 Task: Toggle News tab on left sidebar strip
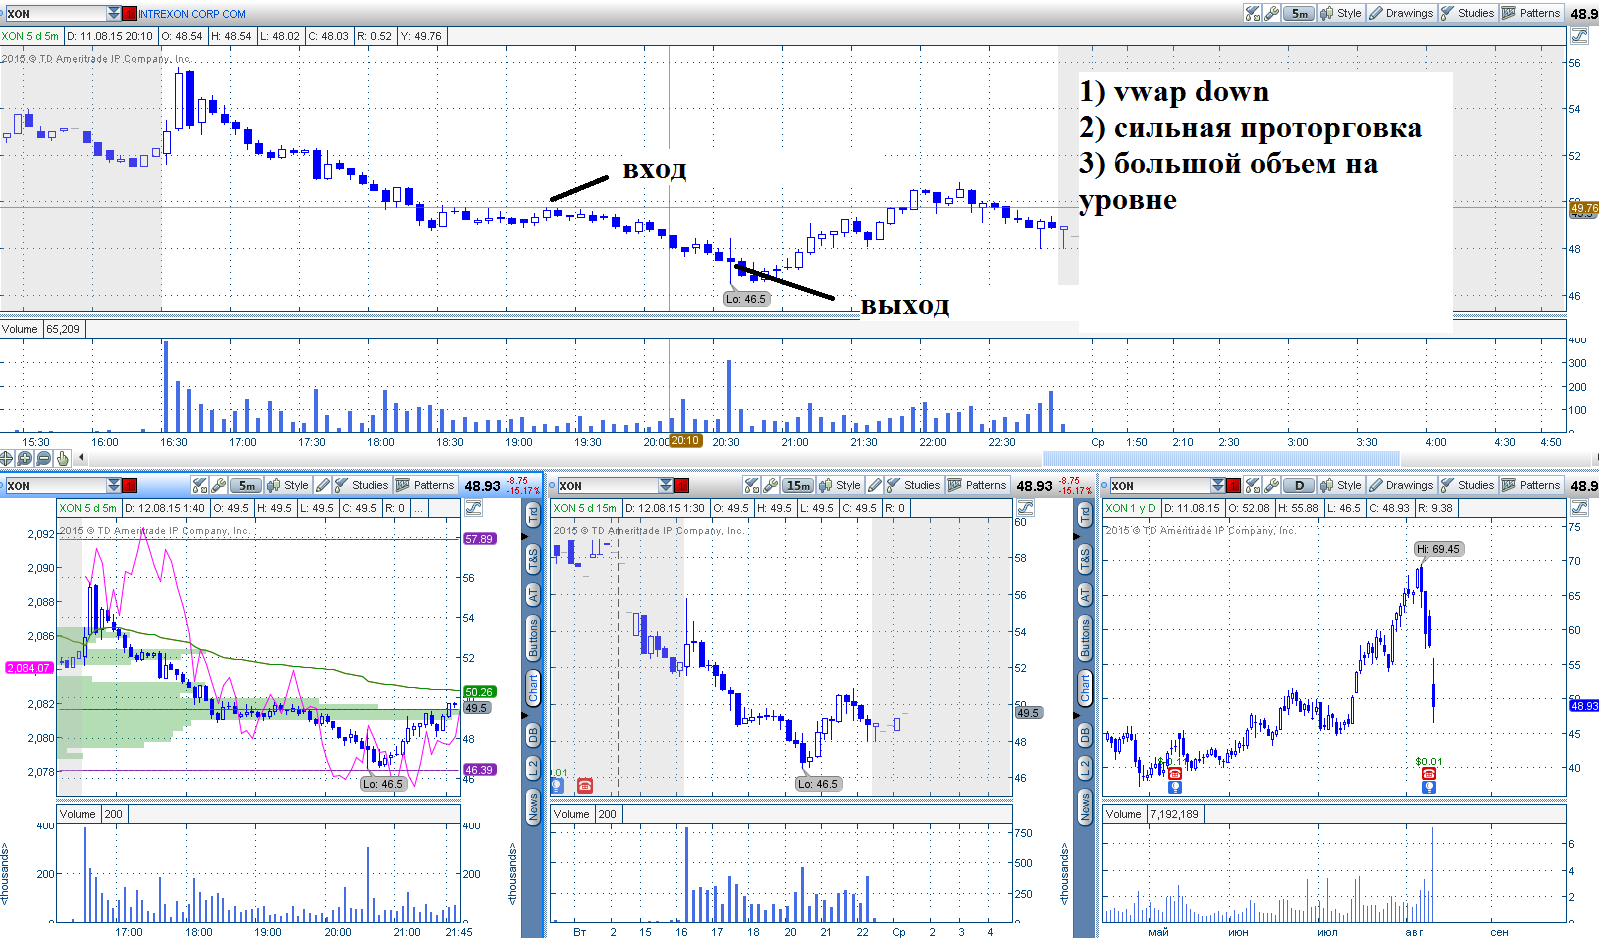(x=533, y=805)
